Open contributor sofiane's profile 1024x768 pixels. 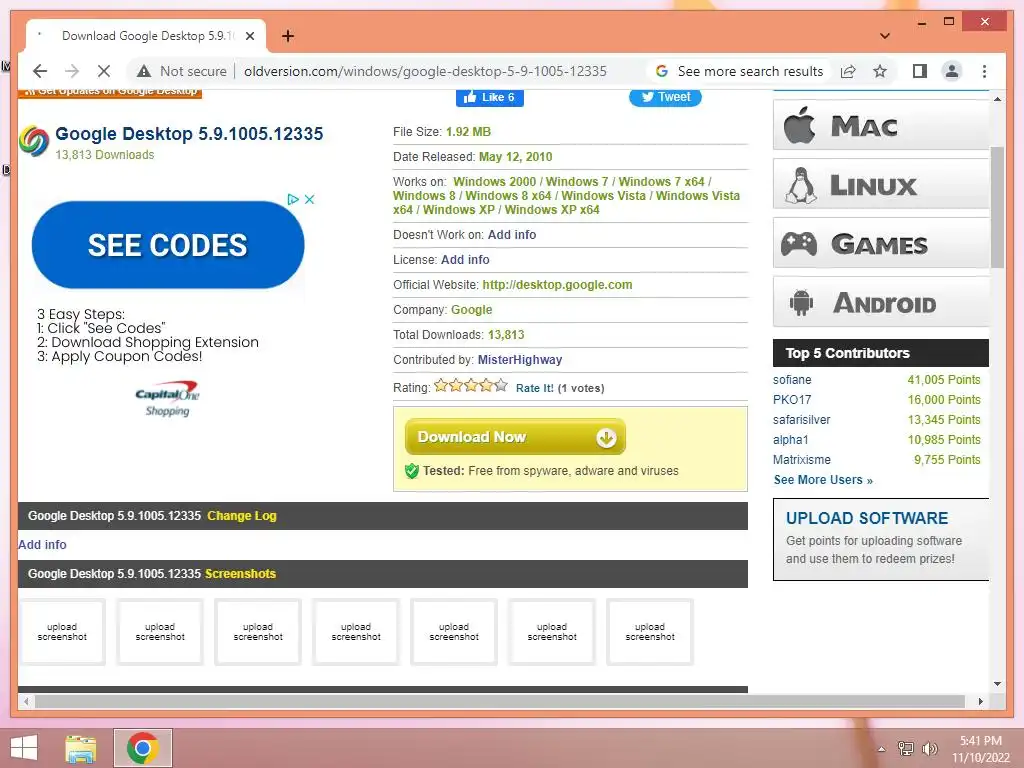pos(792,380)
